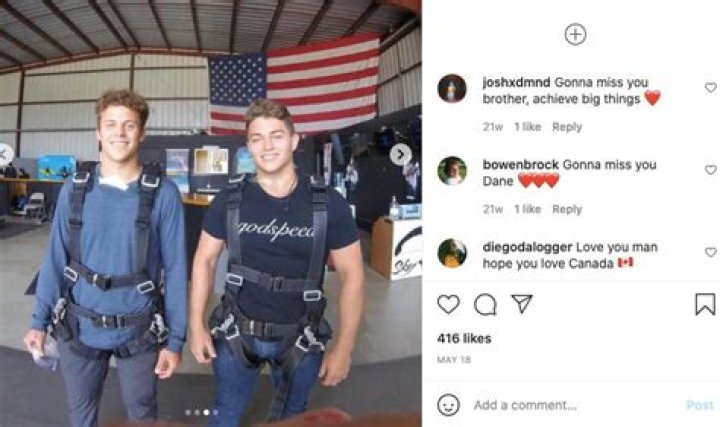This screenshot has height=427, width=720.
Task: Like the post with the heart icon
Action: pyautogui.click(x=448, y=304)
